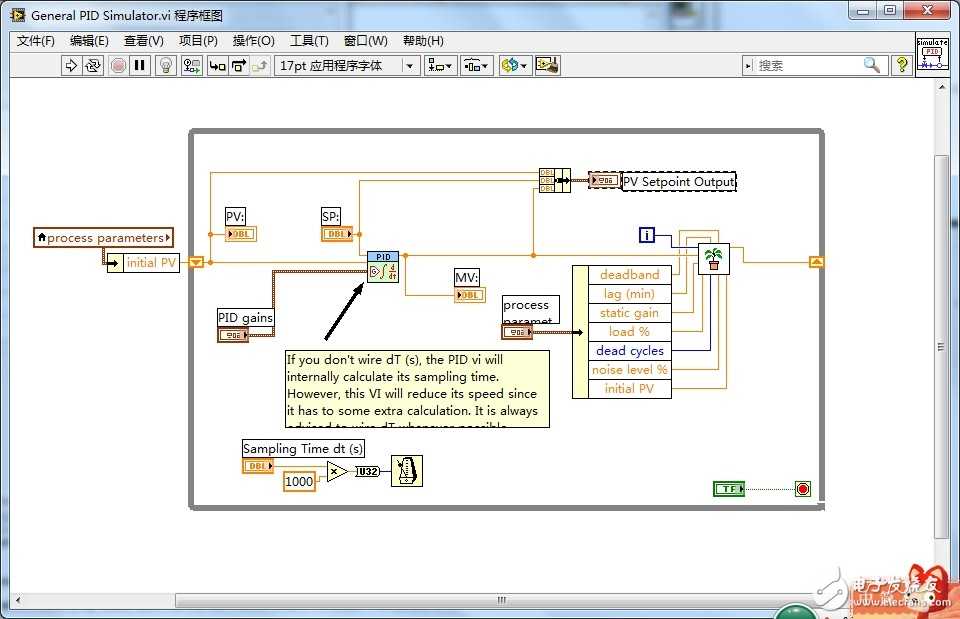
Task: Click initial PV in left unbundle
Action: [151, 263]
